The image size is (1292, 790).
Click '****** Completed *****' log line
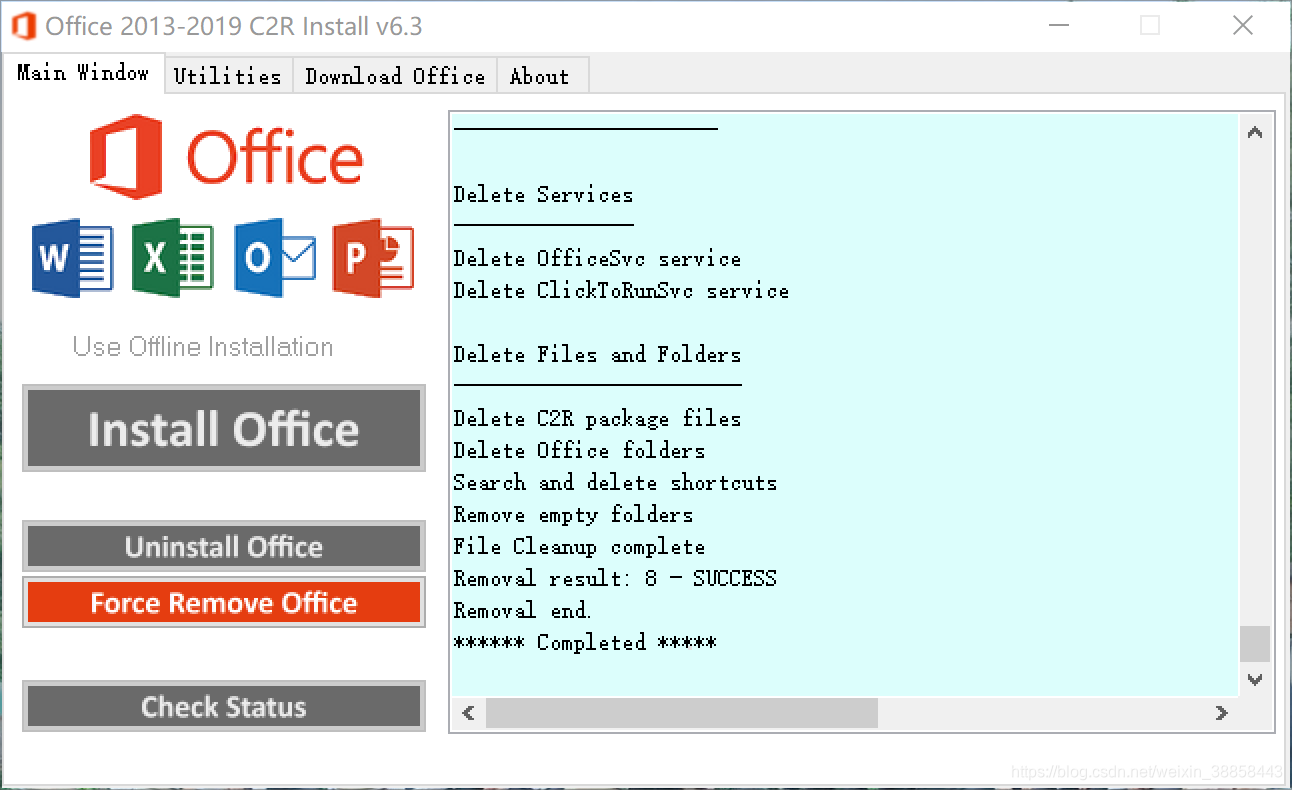[585, 642]
